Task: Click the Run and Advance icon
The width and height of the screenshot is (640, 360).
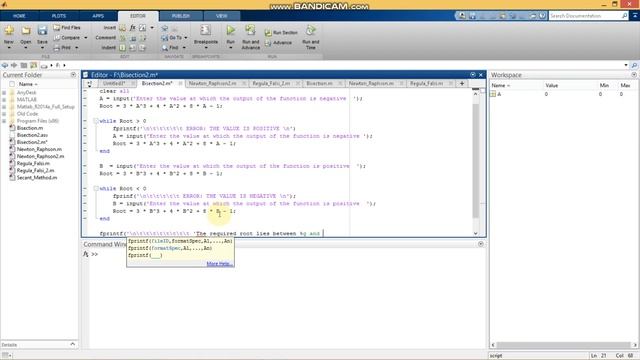Action: click(250, 30)
